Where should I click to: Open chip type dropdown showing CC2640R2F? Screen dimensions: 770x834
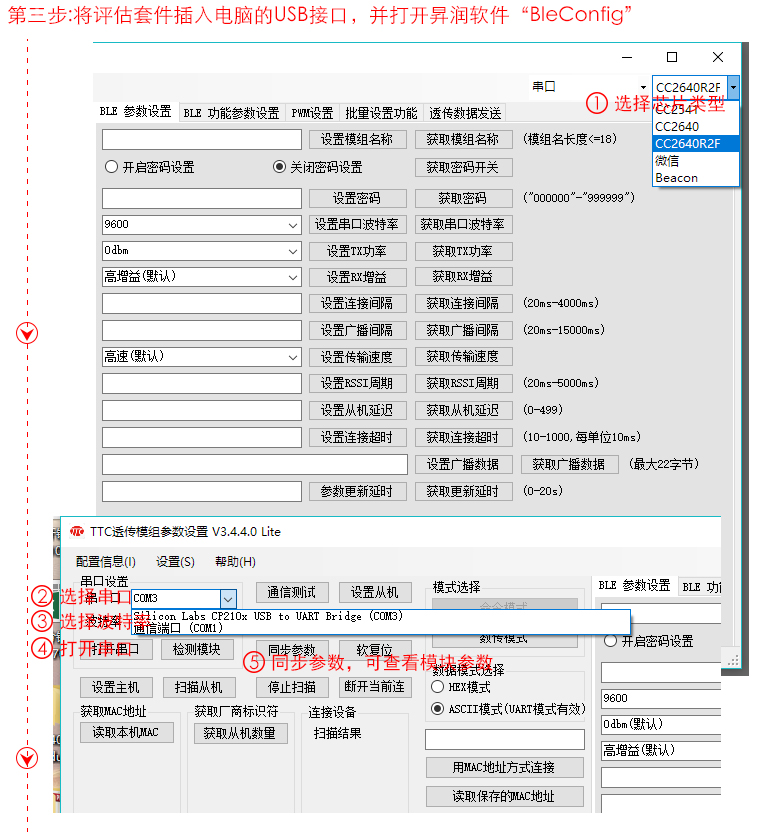pyautogui.click(x=733, y=87)
